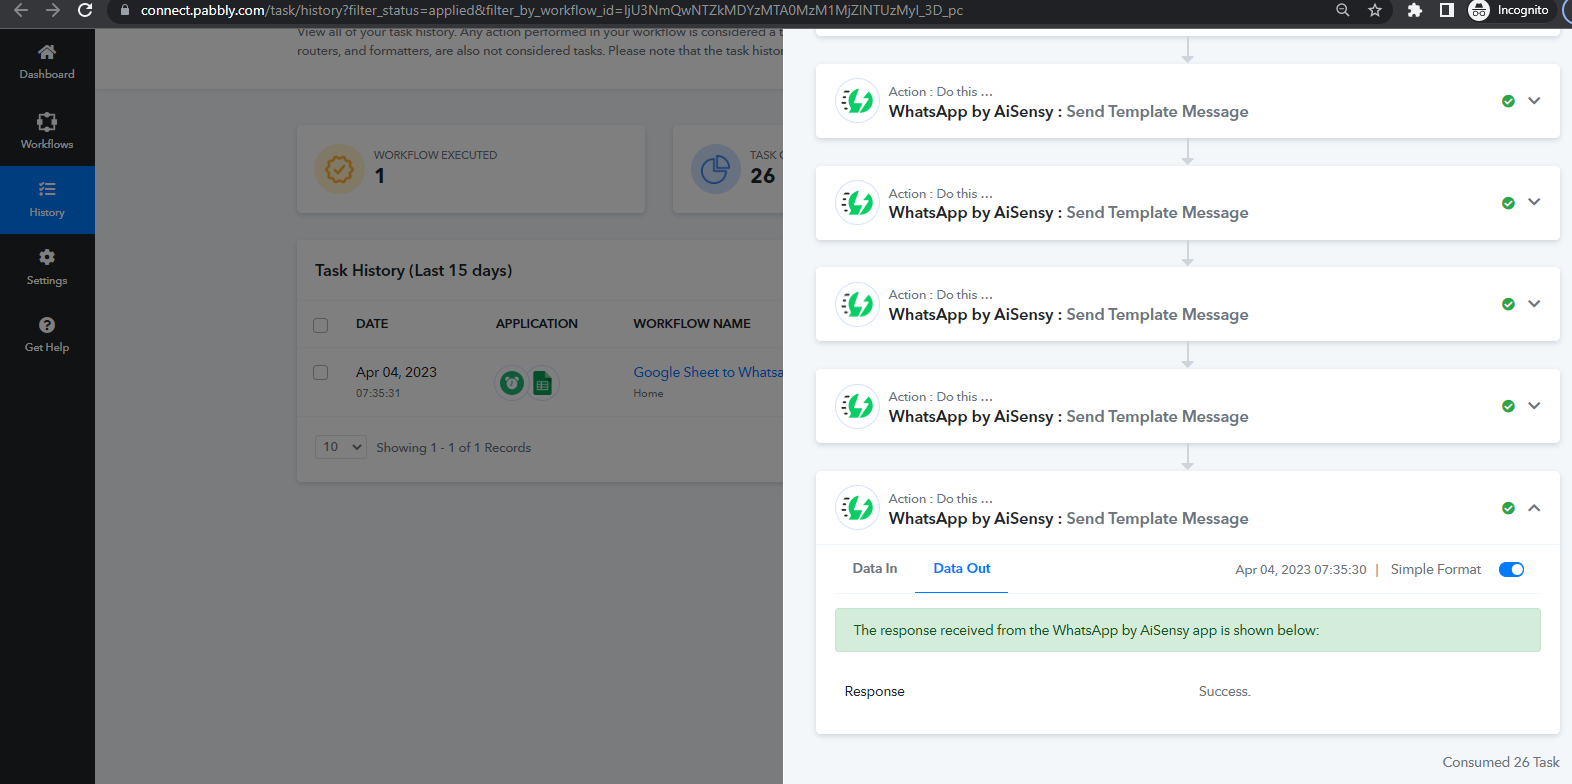This screenshot has width=1572, height=784.
Task: Click the zoom magnifier in the address bar
Action: pyautogui.click(x=1343, y=10)
